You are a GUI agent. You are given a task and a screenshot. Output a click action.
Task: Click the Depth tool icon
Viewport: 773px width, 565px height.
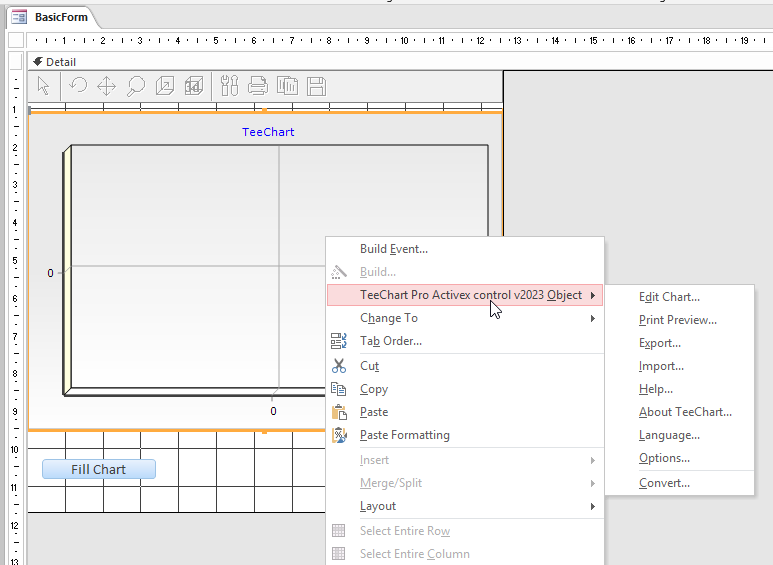pyautogui.click(x=165, y=86)
